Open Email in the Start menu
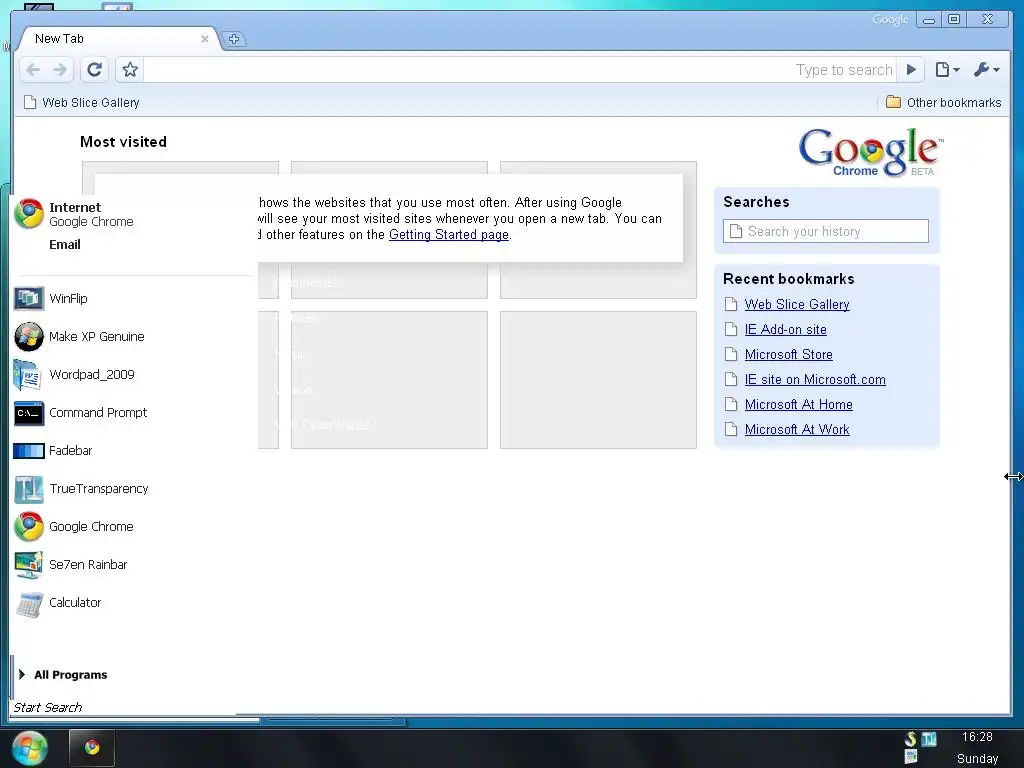Screen dimensions: 1024x768 tap(65, 245)
